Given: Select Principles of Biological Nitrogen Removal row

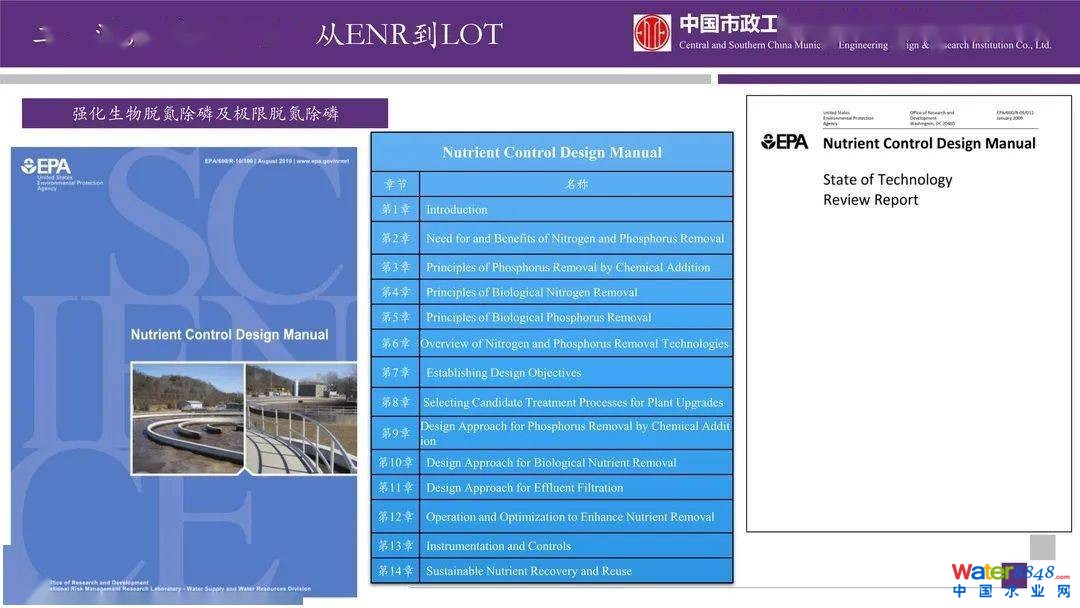Looking at the screenshot, I should (x=531, y=293).
